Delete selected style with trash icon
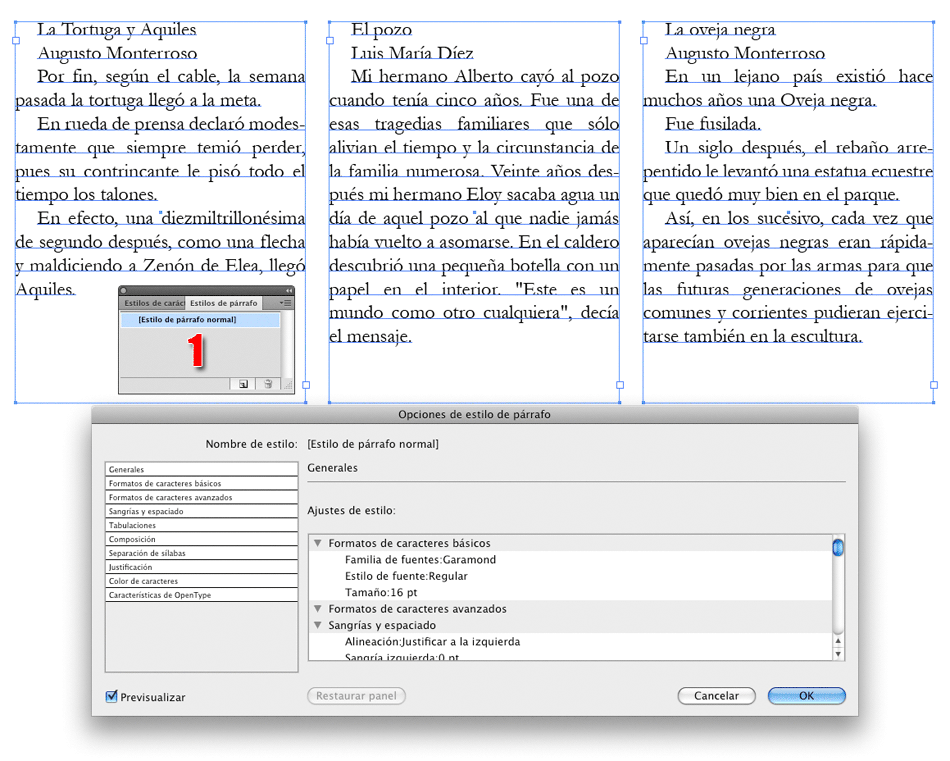950x761 pixels. (268, 384)
